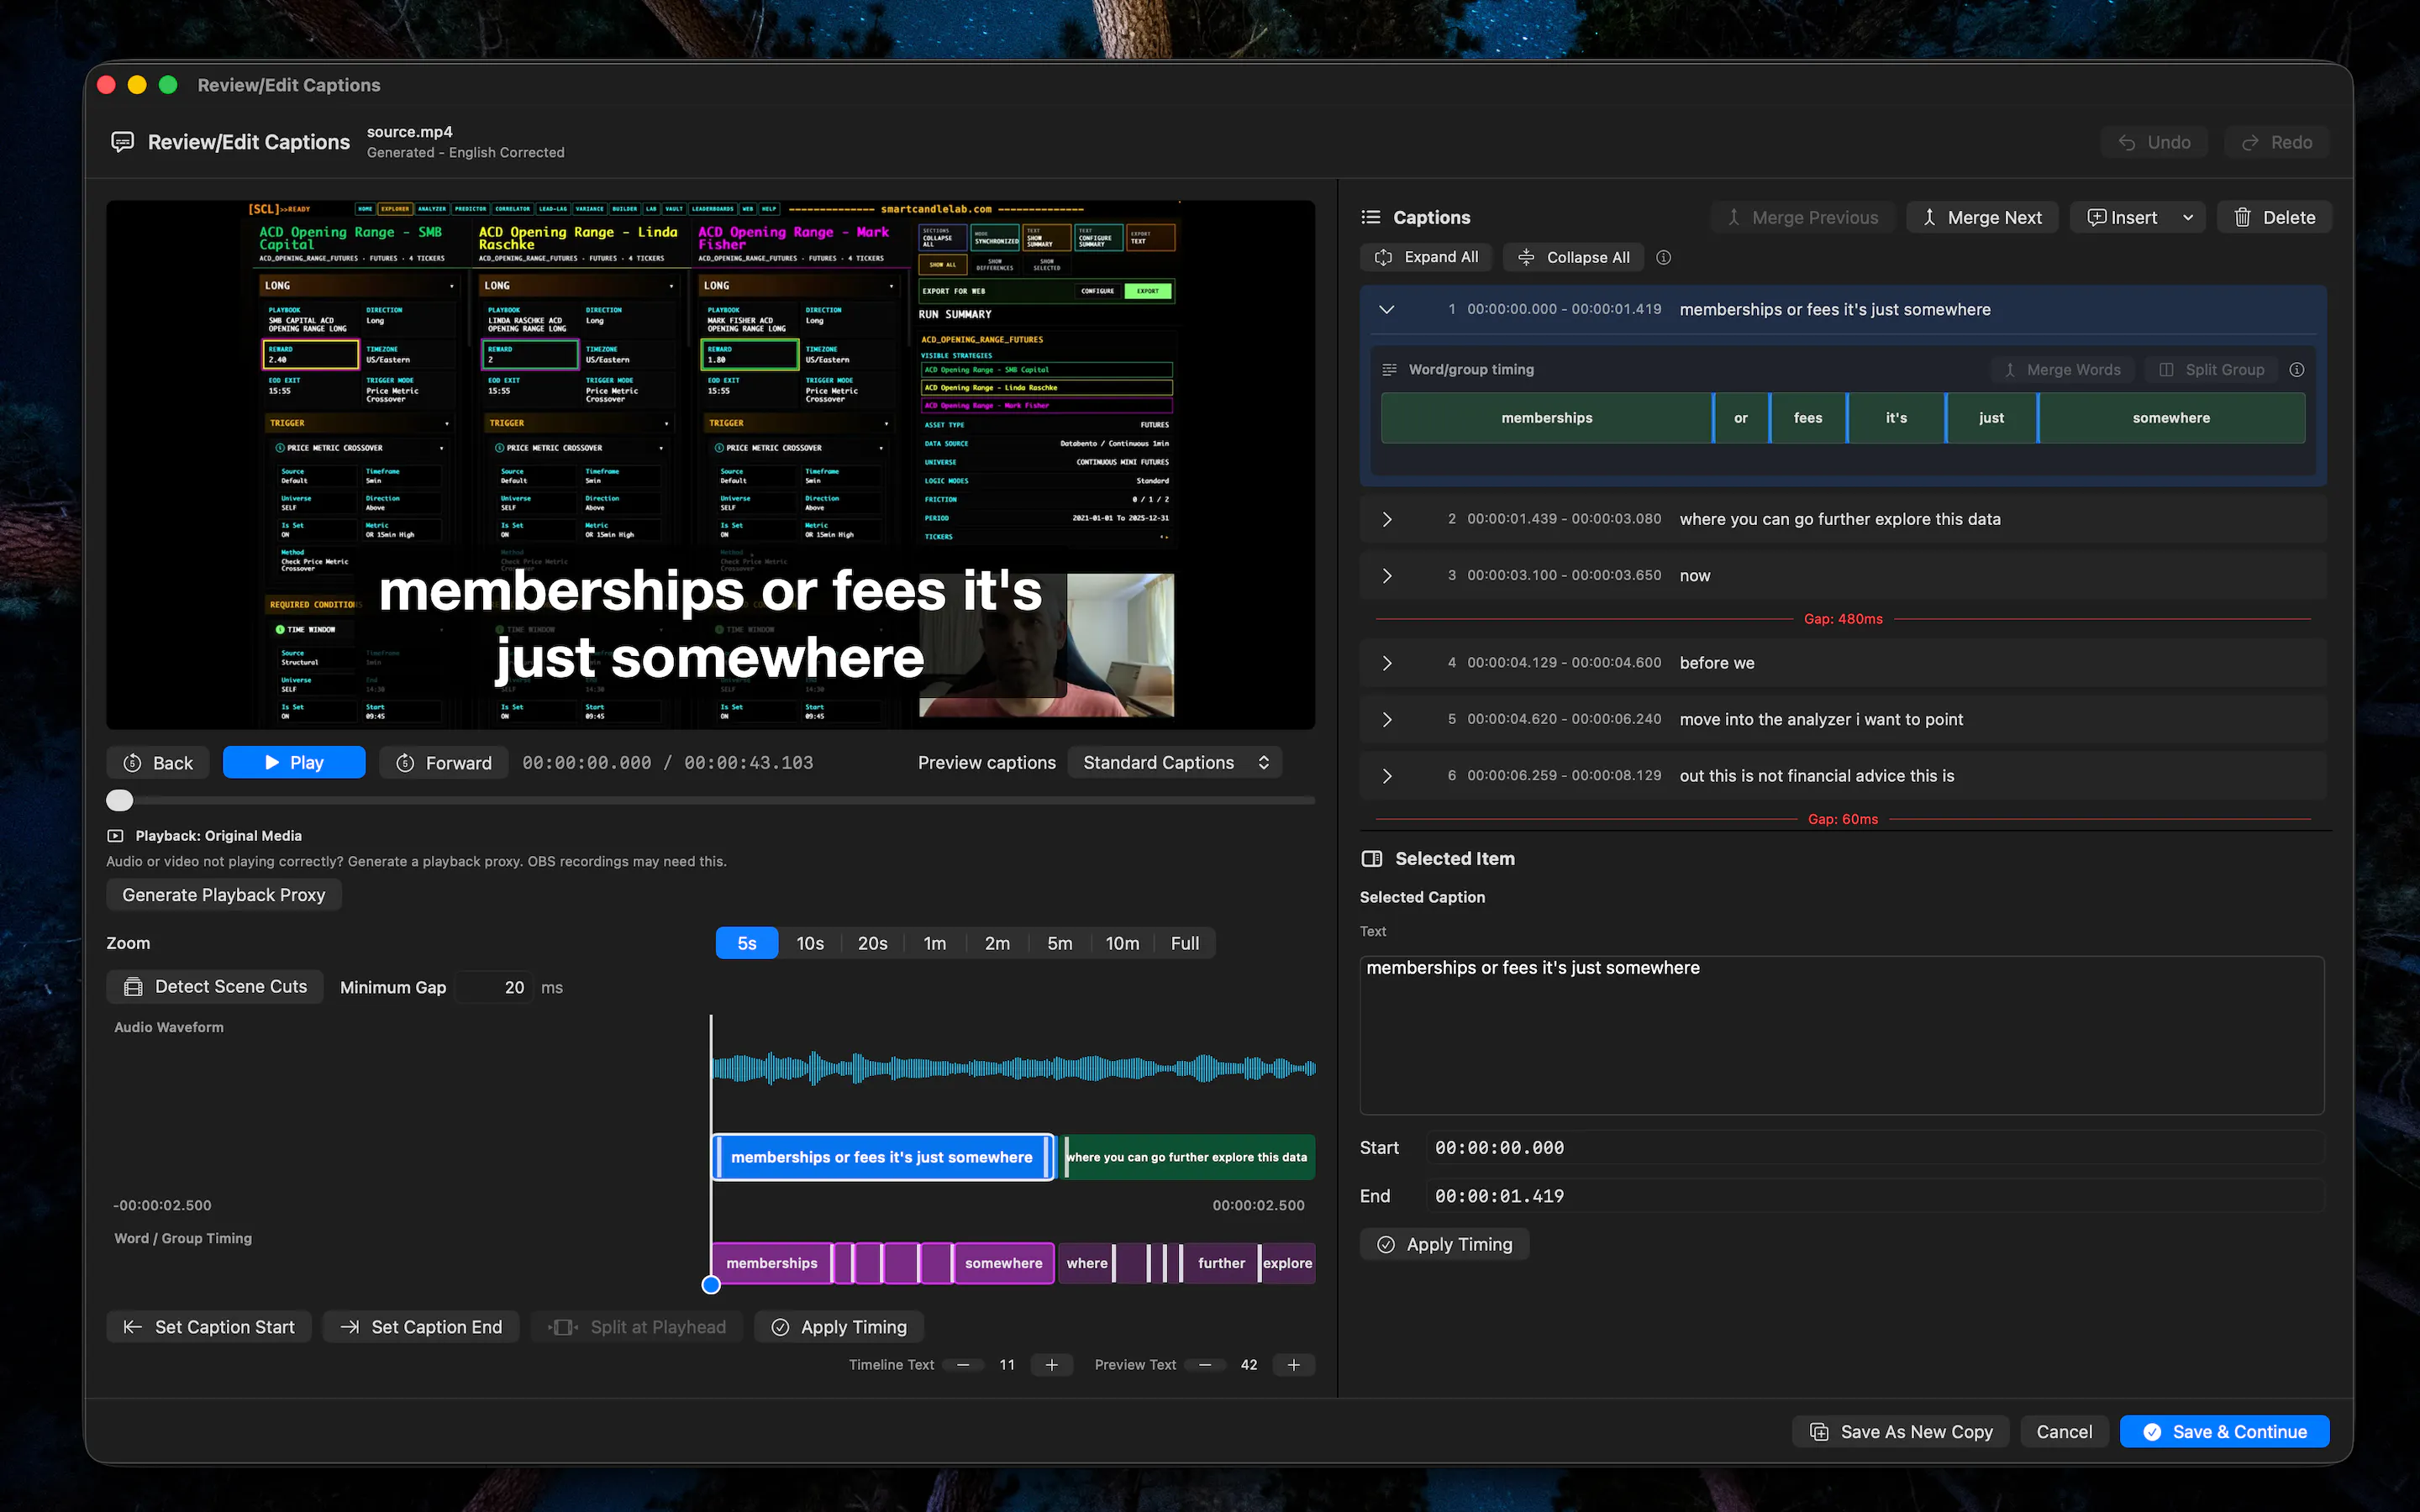Screen dimensions: 2420x1512
Task: Merge caption with next using Merge Next
Action: [1981, 217]
